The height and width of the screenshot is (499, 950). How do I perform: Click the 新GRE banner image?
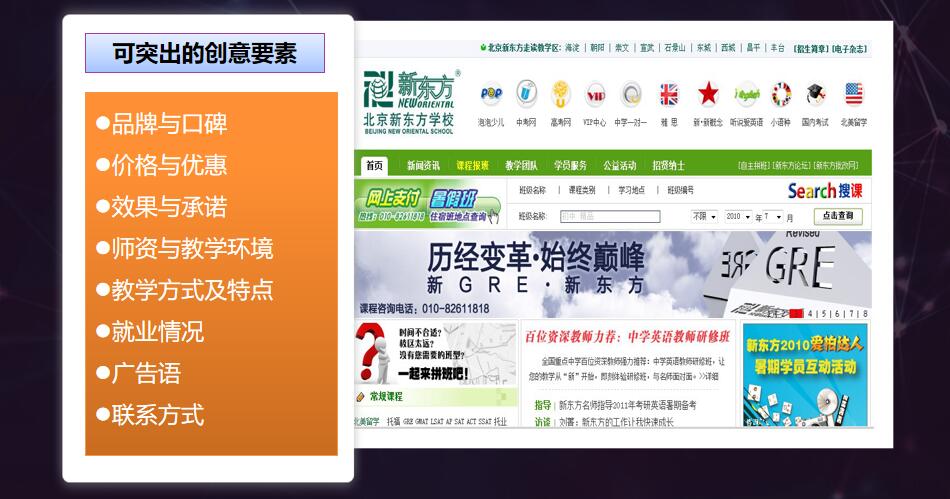pos(613,274)
